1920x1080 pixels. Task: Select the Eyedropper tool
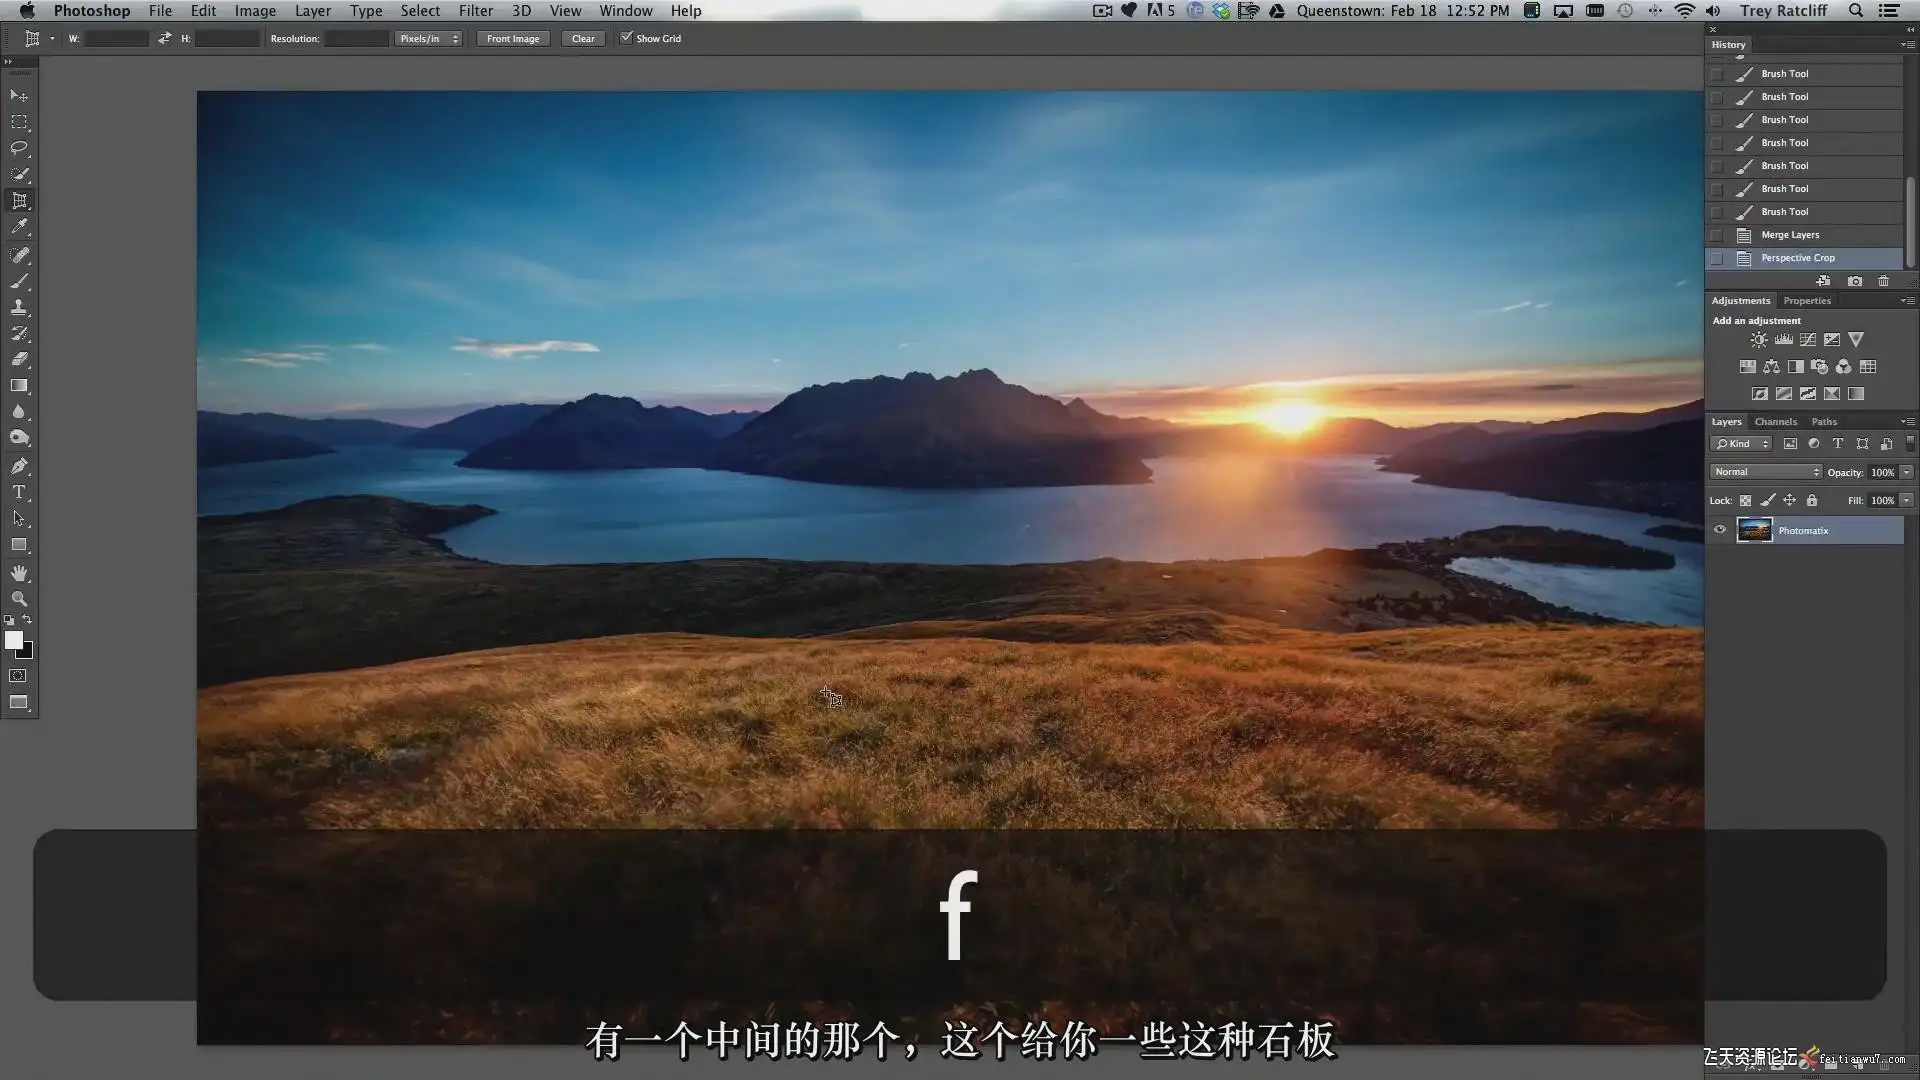(x=19, y=227)
